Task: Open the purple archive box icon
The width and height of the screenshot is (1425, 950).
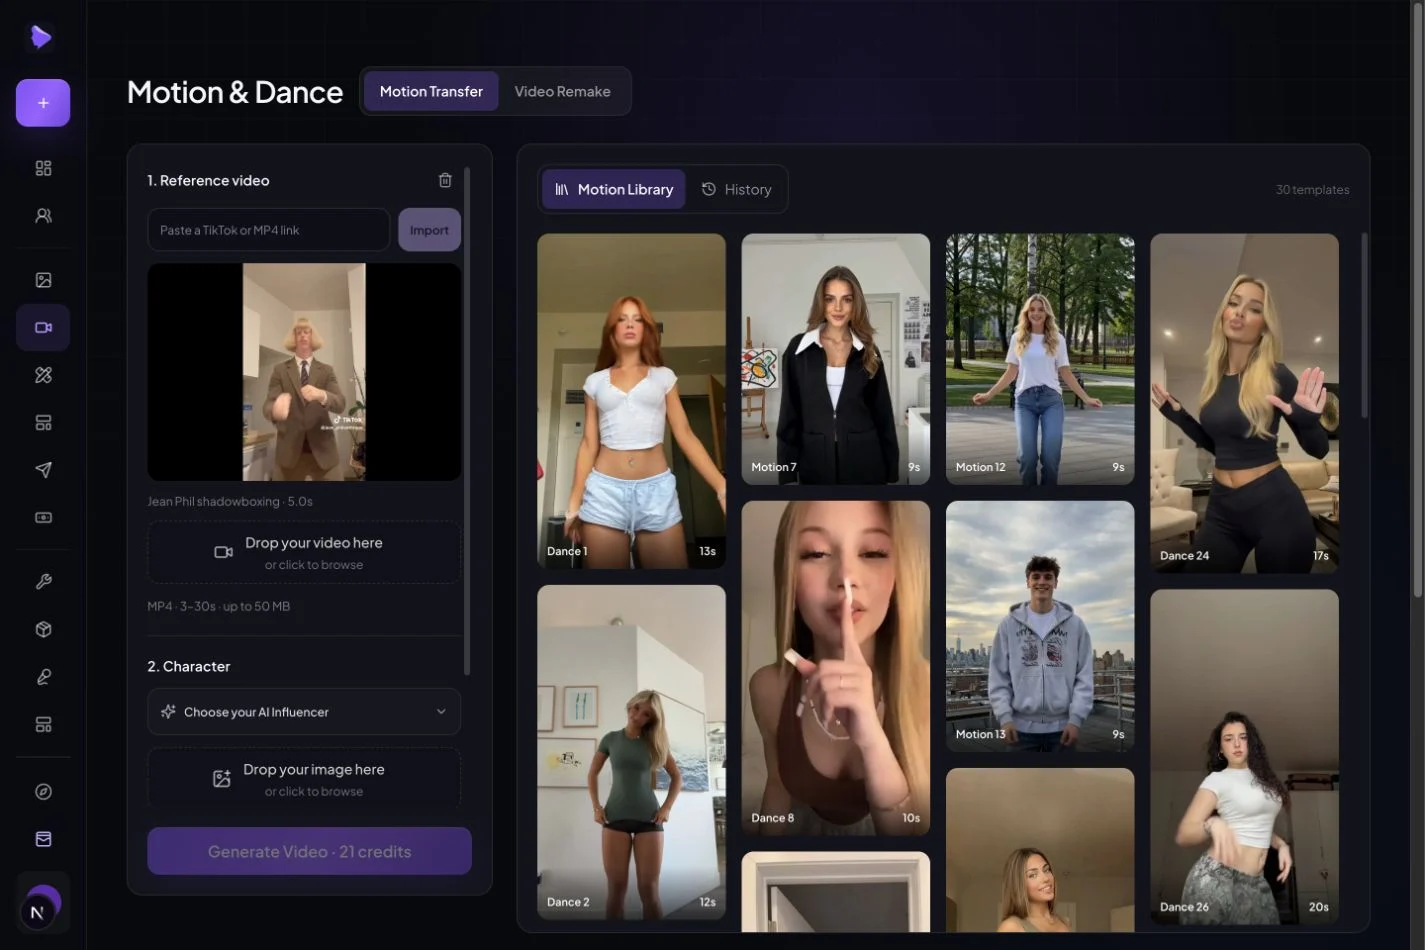Action: [x=43, y=839]
